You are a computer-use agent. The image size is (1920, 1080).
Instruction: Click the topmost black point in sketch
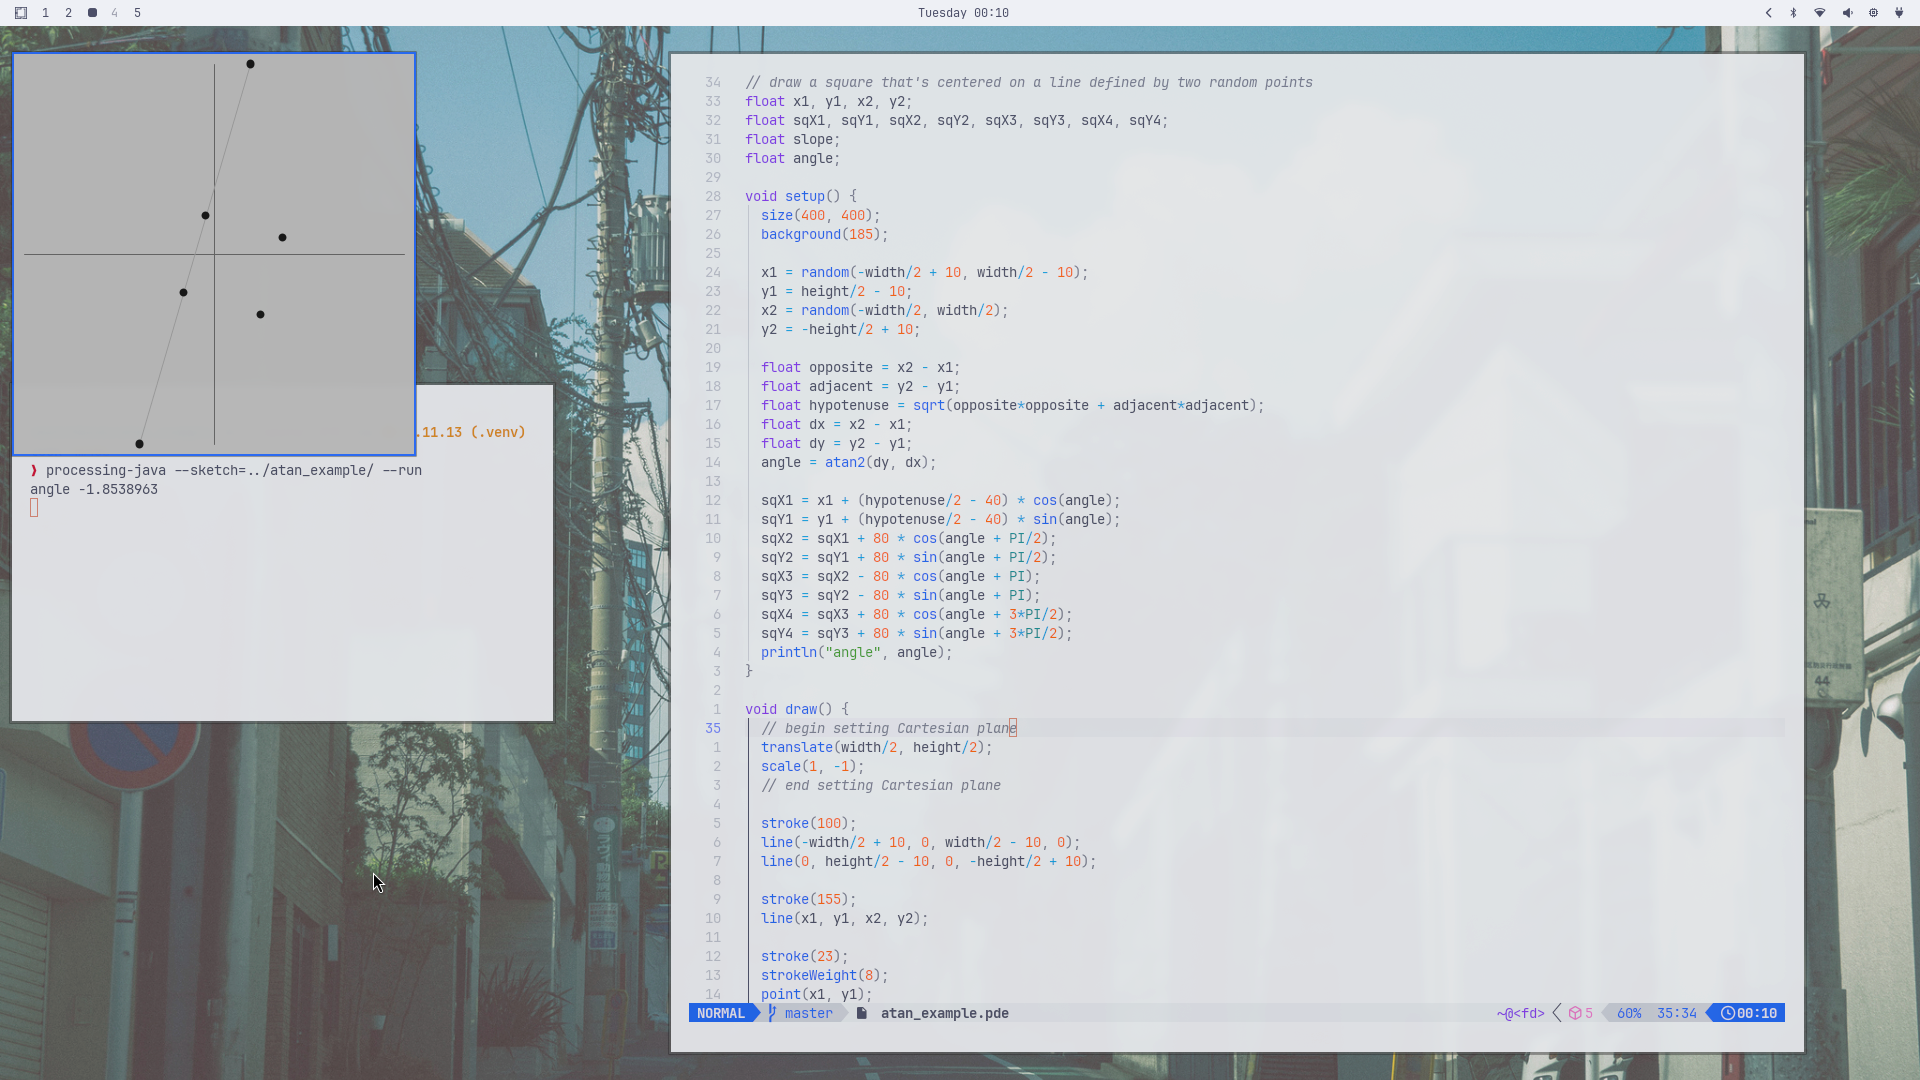(250, 64)
